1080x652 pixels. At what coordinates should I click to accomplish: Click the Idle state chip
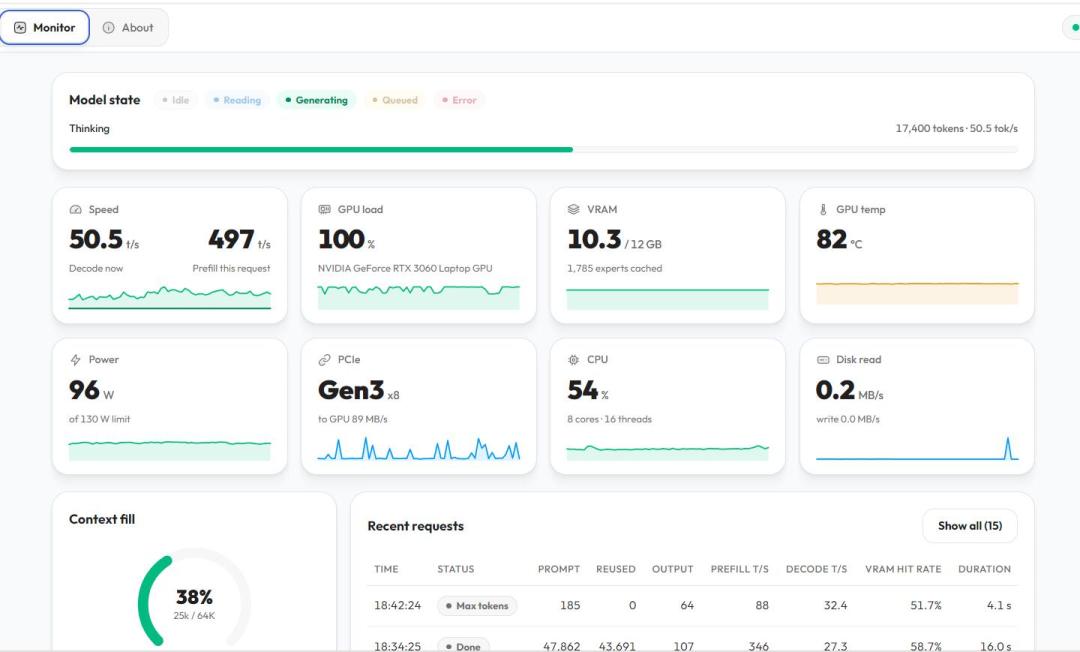(176, 100)
